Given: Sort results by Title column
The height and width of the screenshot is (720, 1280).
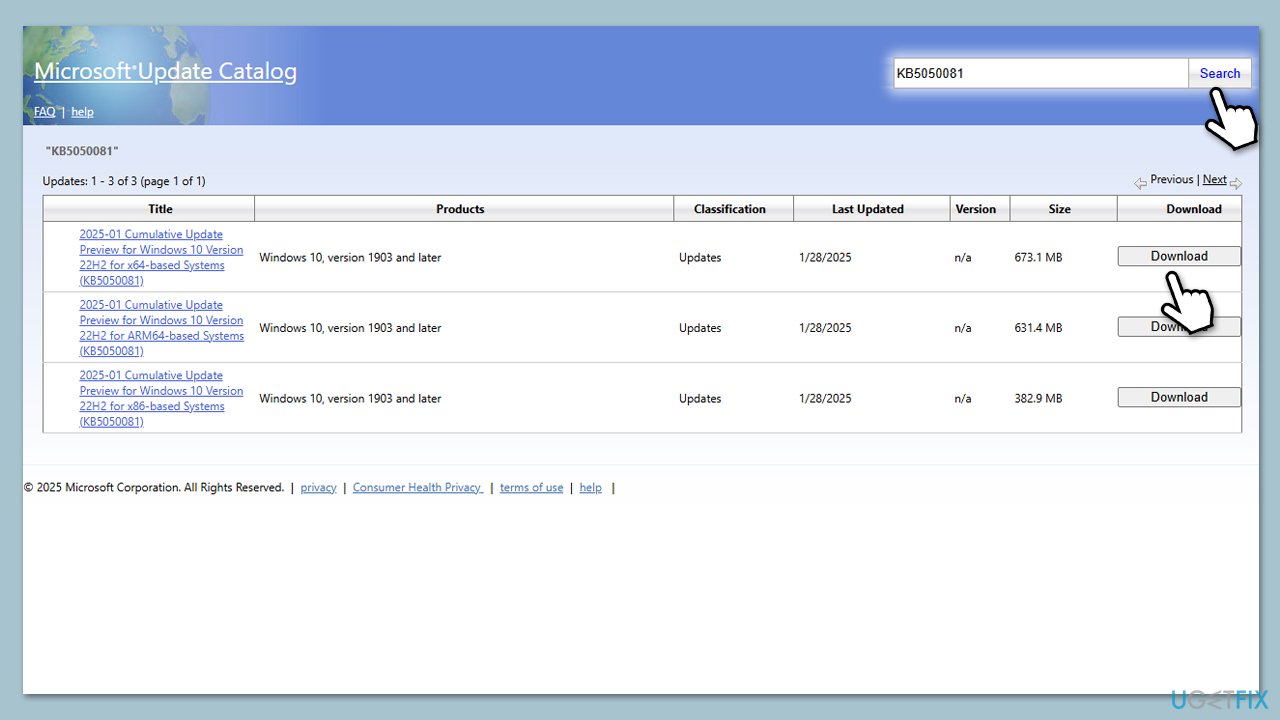Looking at the screenshot, I should (x=149, y=209).
